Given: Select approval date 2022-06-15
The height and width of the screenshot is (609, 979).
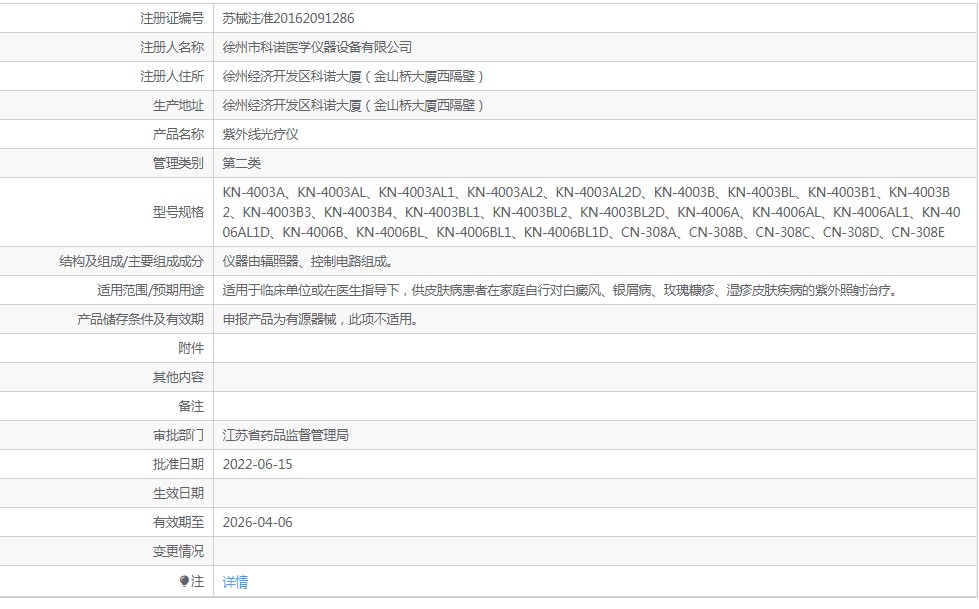Looking at the screenshot, I should click(257, 465).
